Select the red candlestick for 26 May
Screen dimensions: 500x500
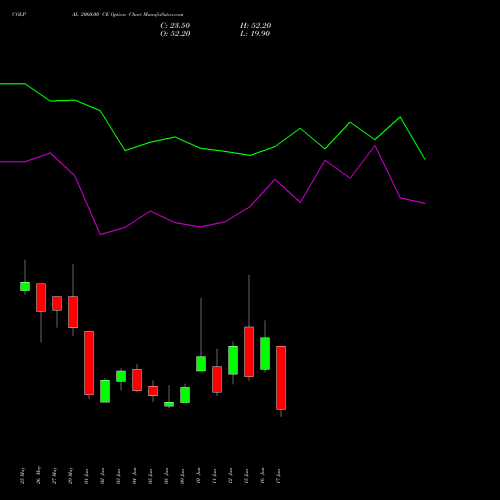pos(41,297)
